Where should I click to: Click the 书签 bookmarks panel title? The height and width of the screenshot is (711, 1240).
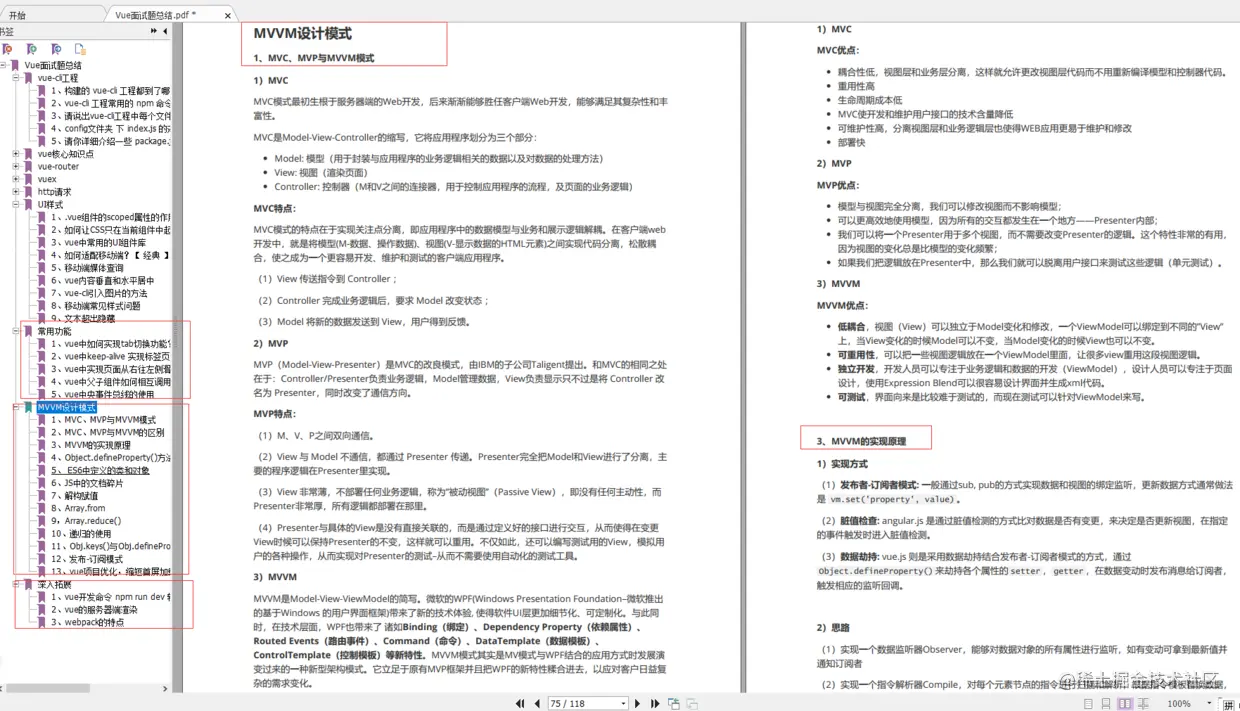click(7, 31)
